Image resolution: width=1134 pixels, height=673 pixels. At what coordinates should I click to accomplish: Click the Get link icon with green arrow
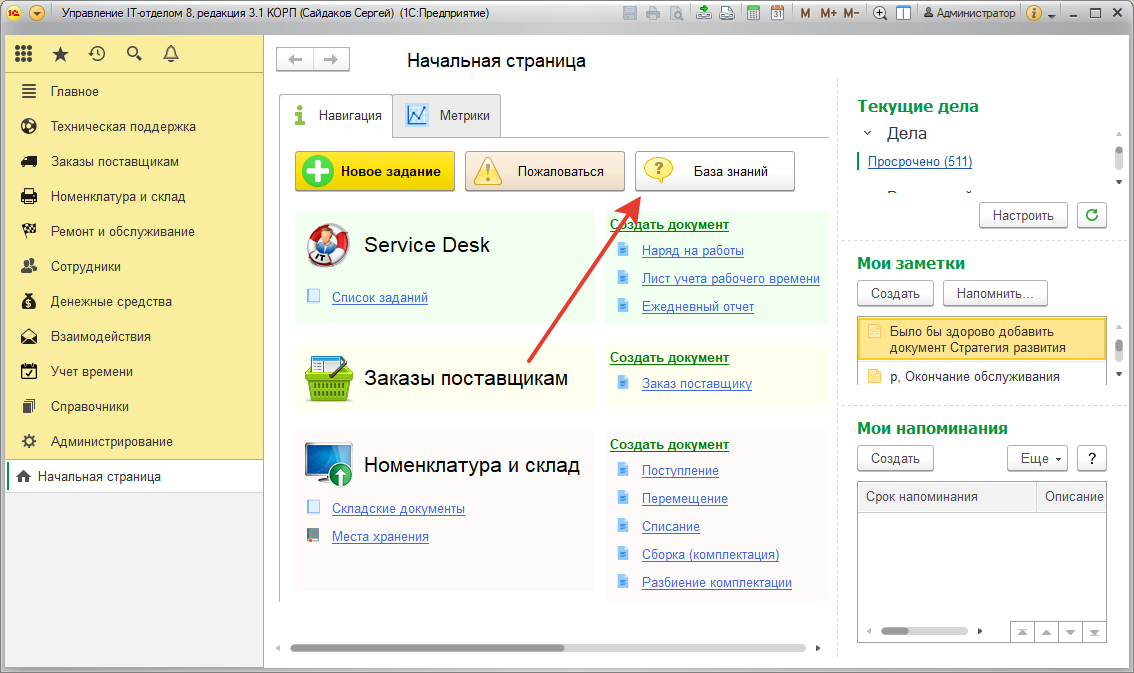pos(704,13)
